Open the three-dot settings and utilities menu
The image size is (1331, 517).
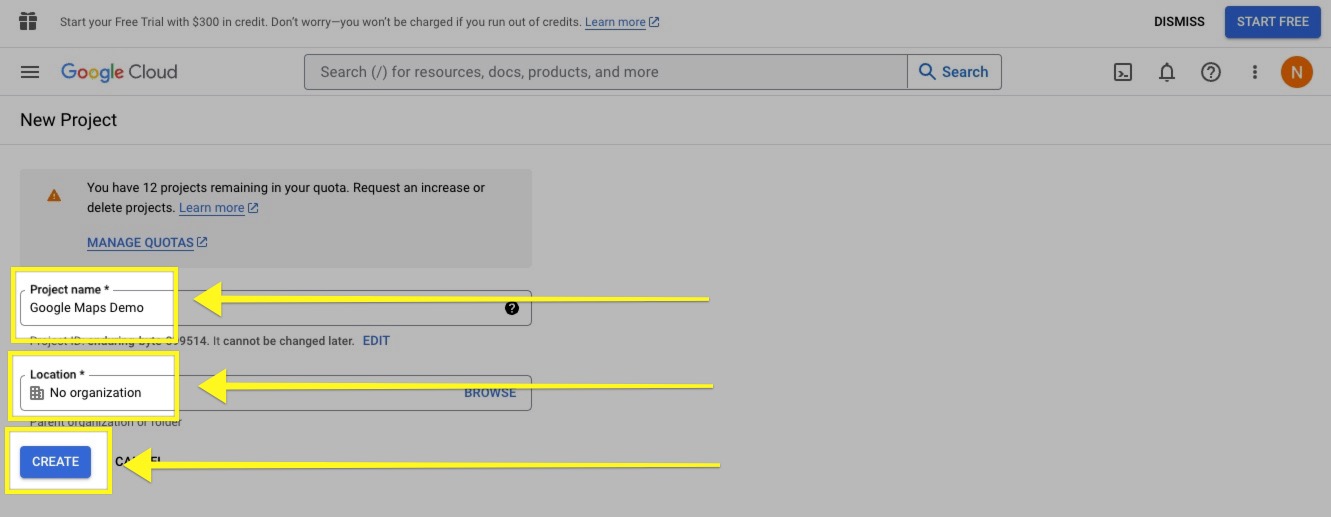click(1254, 72)
